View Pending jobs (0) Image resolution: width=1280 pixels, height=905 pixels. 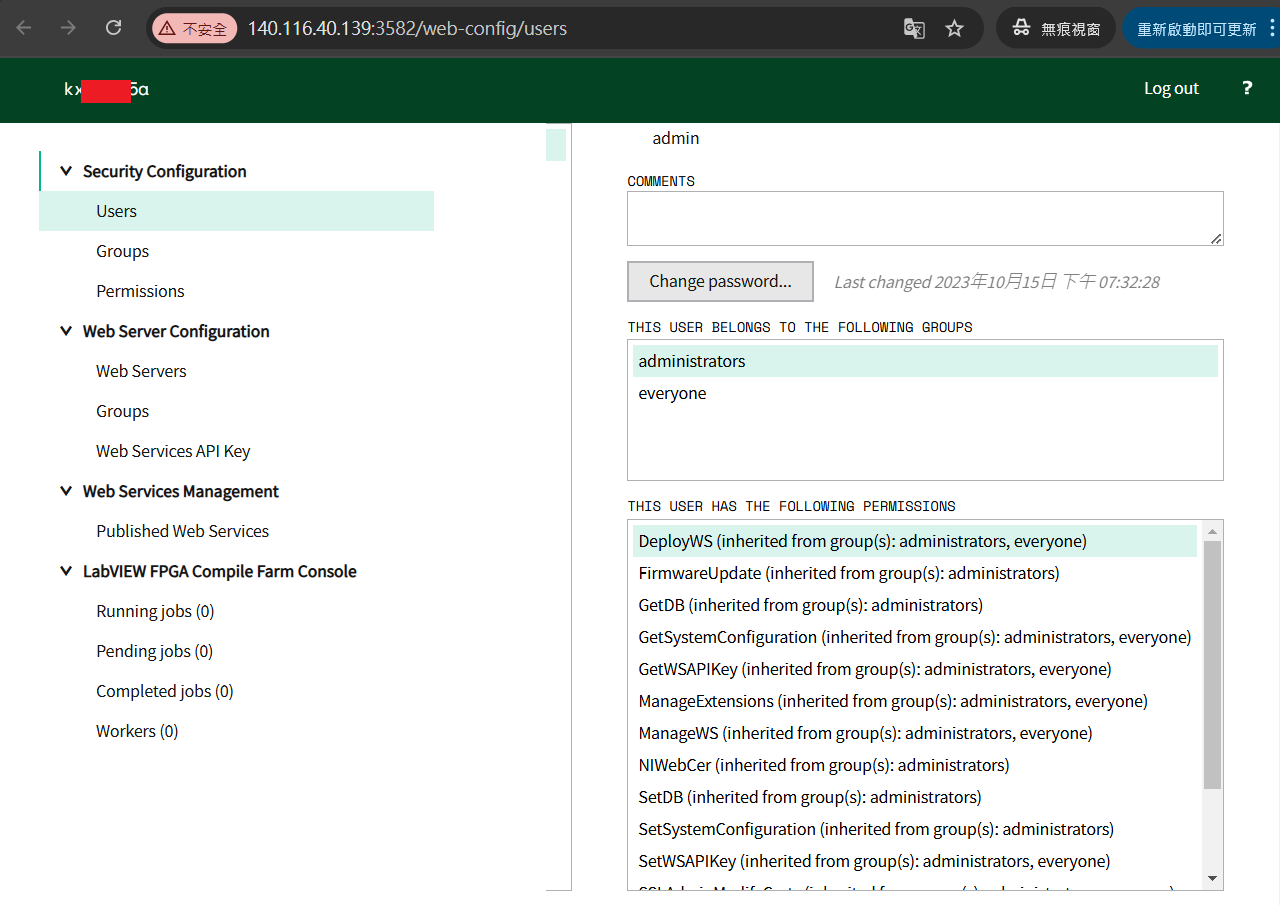point(154,651)
